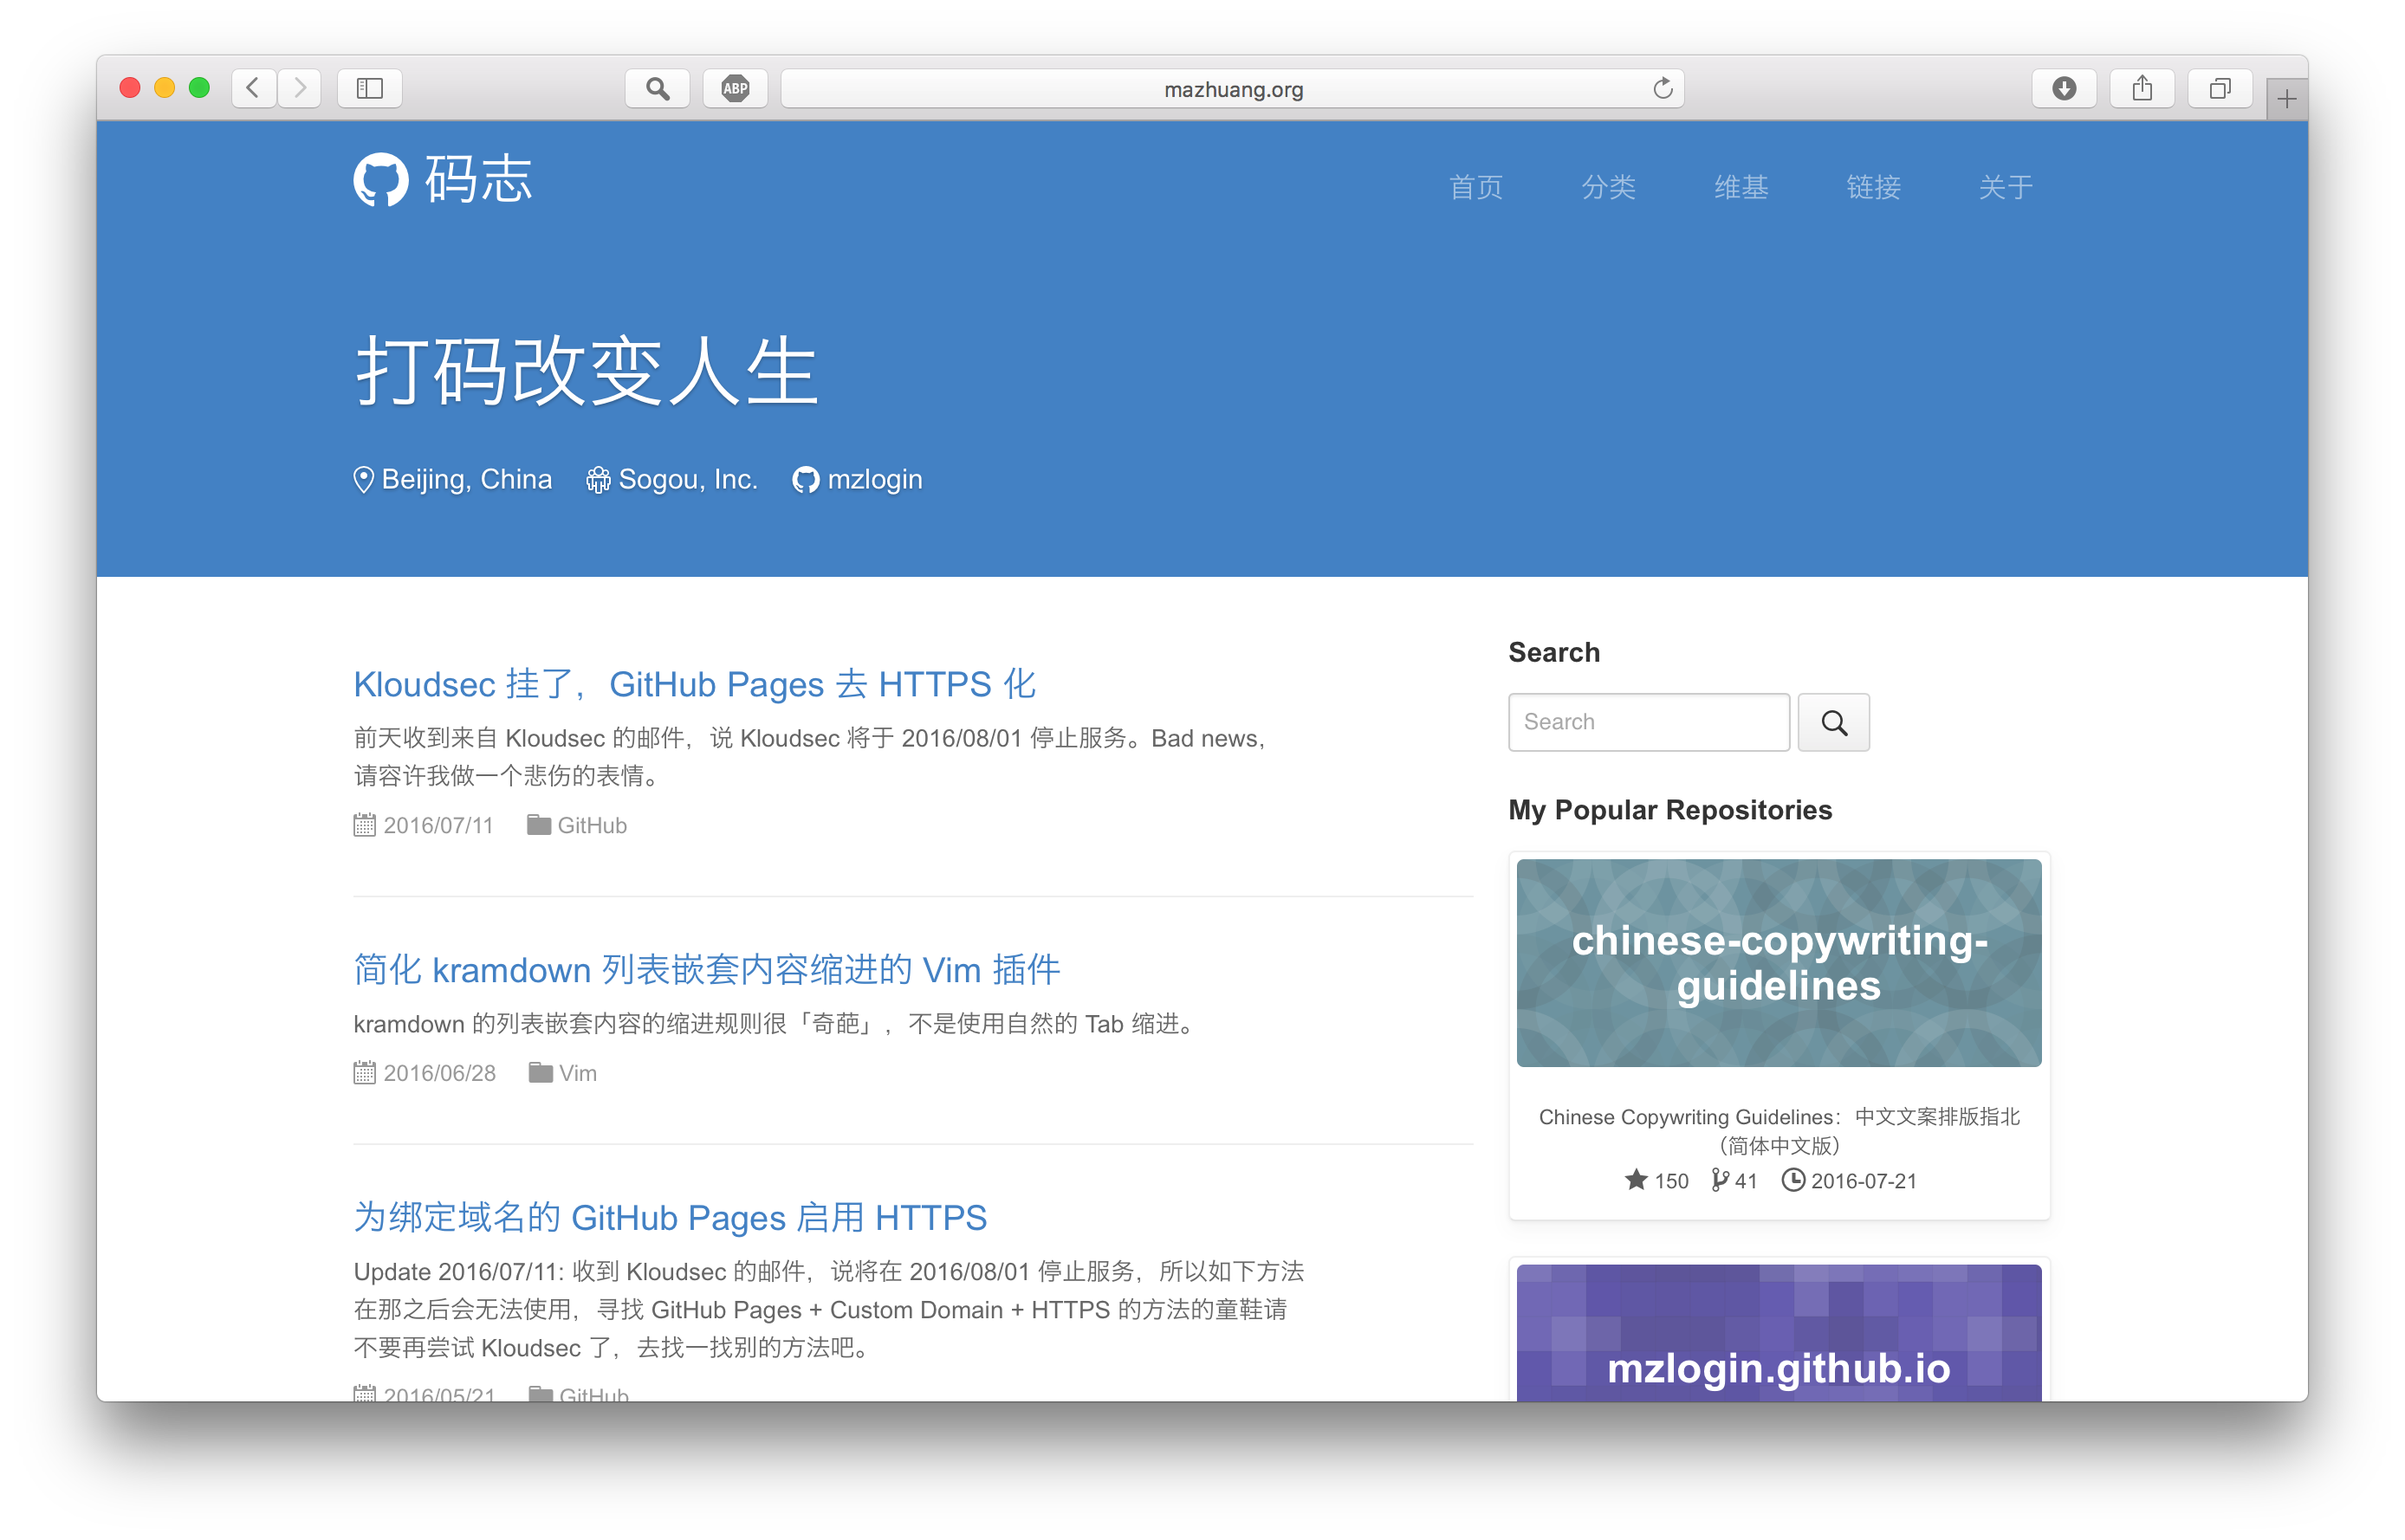Open the 首页 navigation item
Viewport: 2405px width, 1540px height.
1475,187
